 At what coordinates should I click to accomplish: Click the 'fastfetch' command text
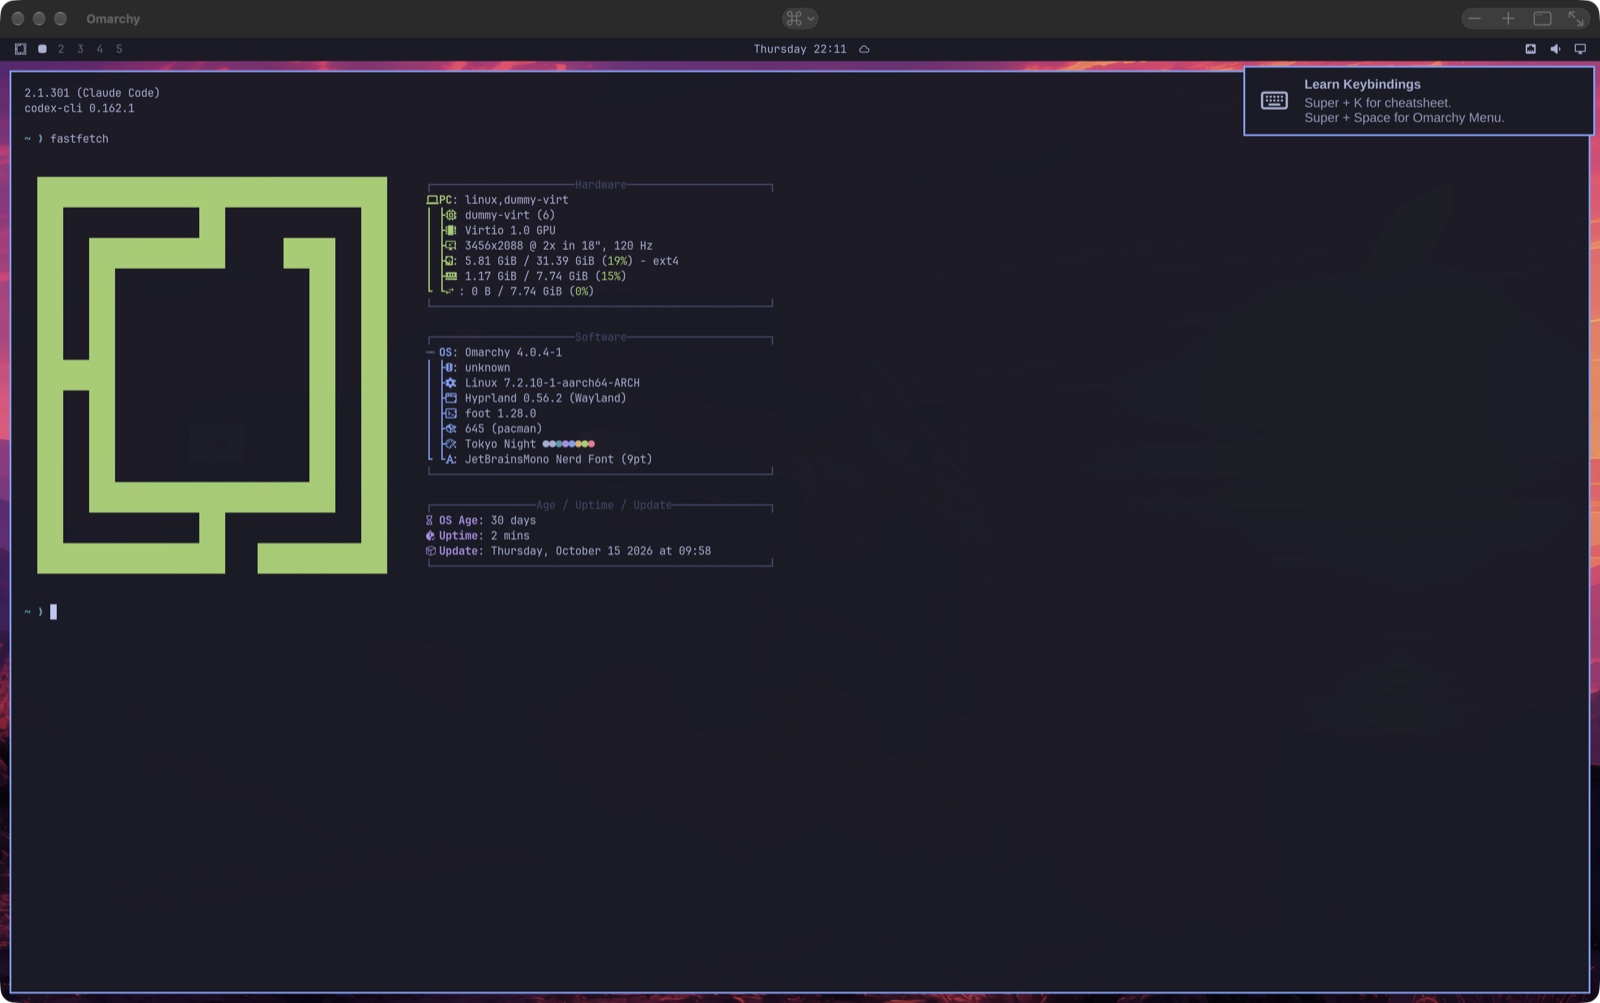coord(79,139)
